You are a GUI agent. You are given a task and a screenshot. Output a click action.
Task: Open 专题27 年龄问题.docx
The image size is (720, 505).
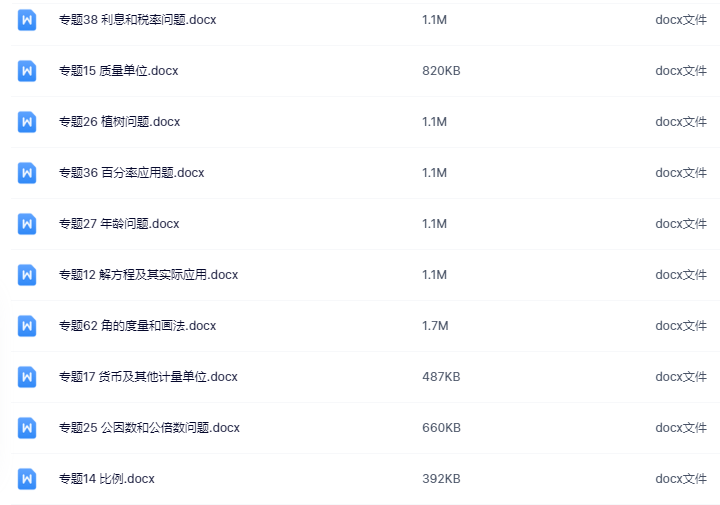click(119, 224)
